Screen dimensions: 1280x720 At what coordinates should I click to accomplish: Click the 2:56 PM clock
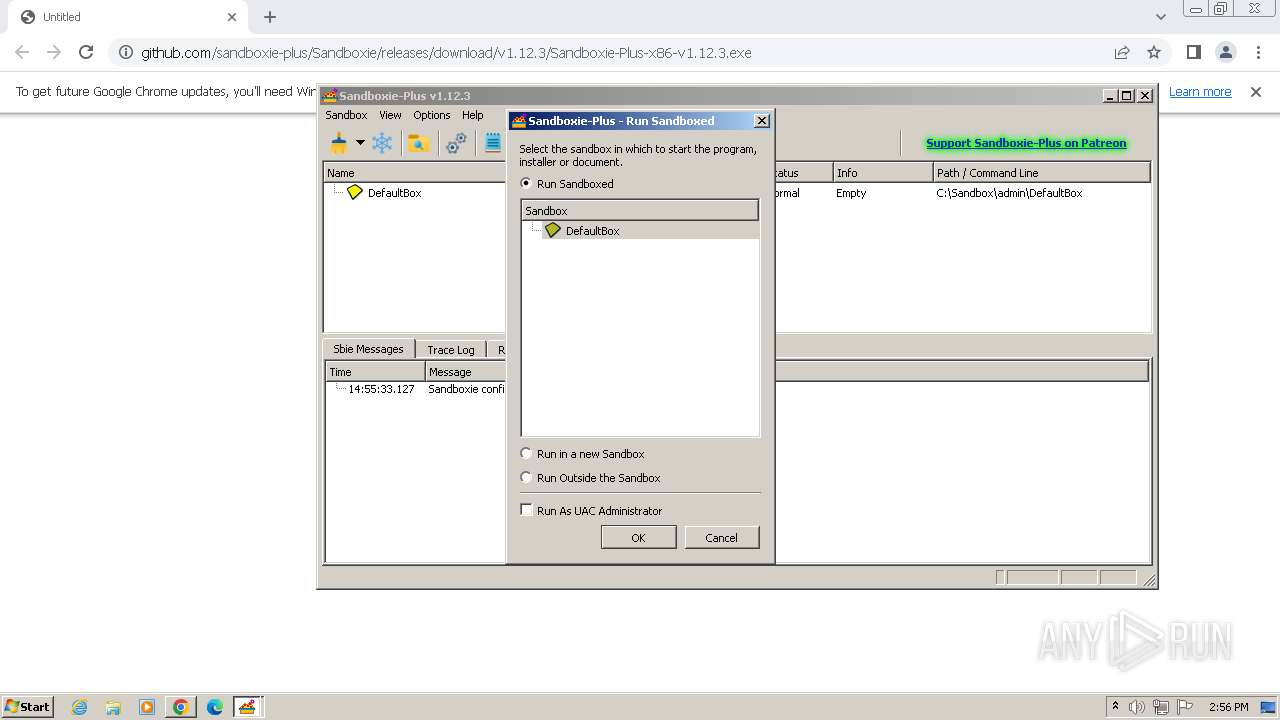(1228, 707)
